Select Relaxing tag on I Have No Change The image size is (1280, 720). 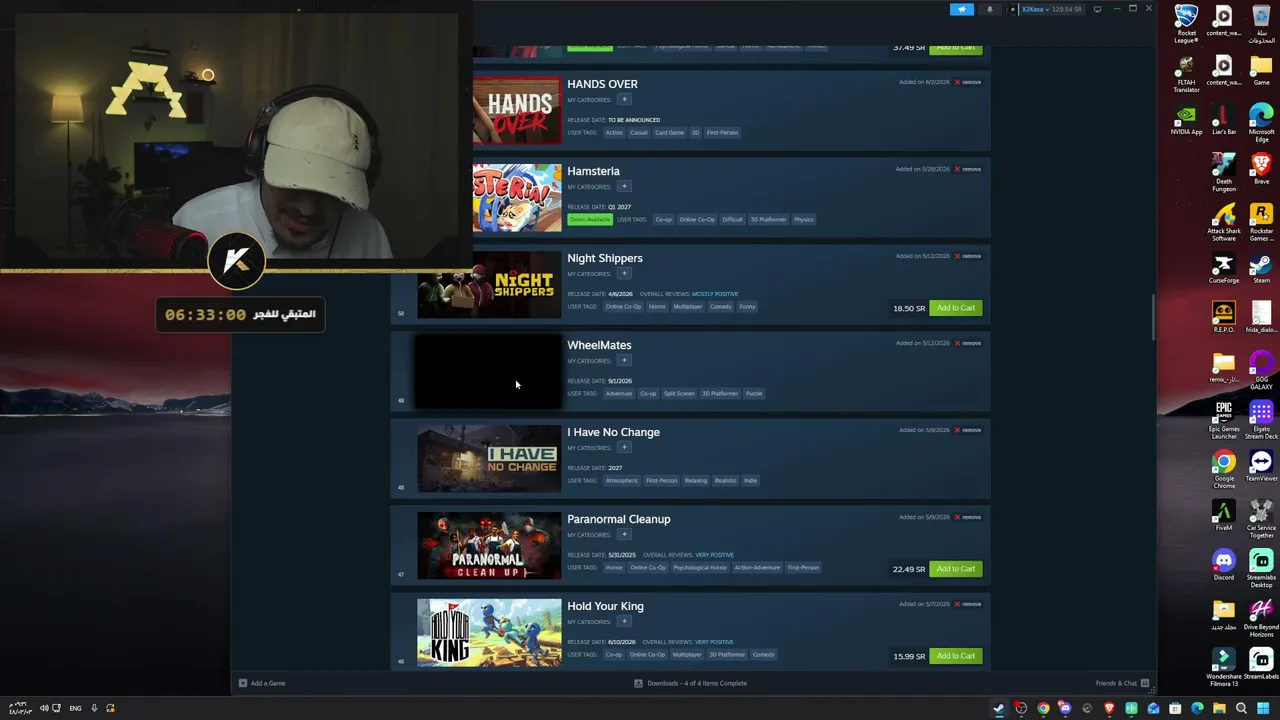pyautogui.click(x=696, y=481)
